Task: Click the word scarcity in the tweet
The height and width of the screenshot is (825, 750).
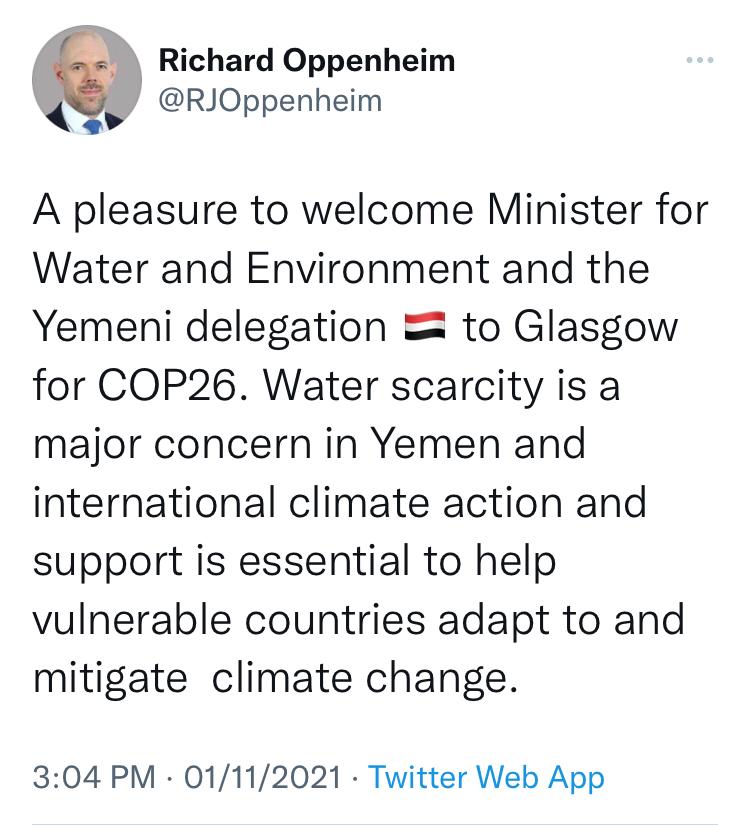Action: click(x=466, y=387)
